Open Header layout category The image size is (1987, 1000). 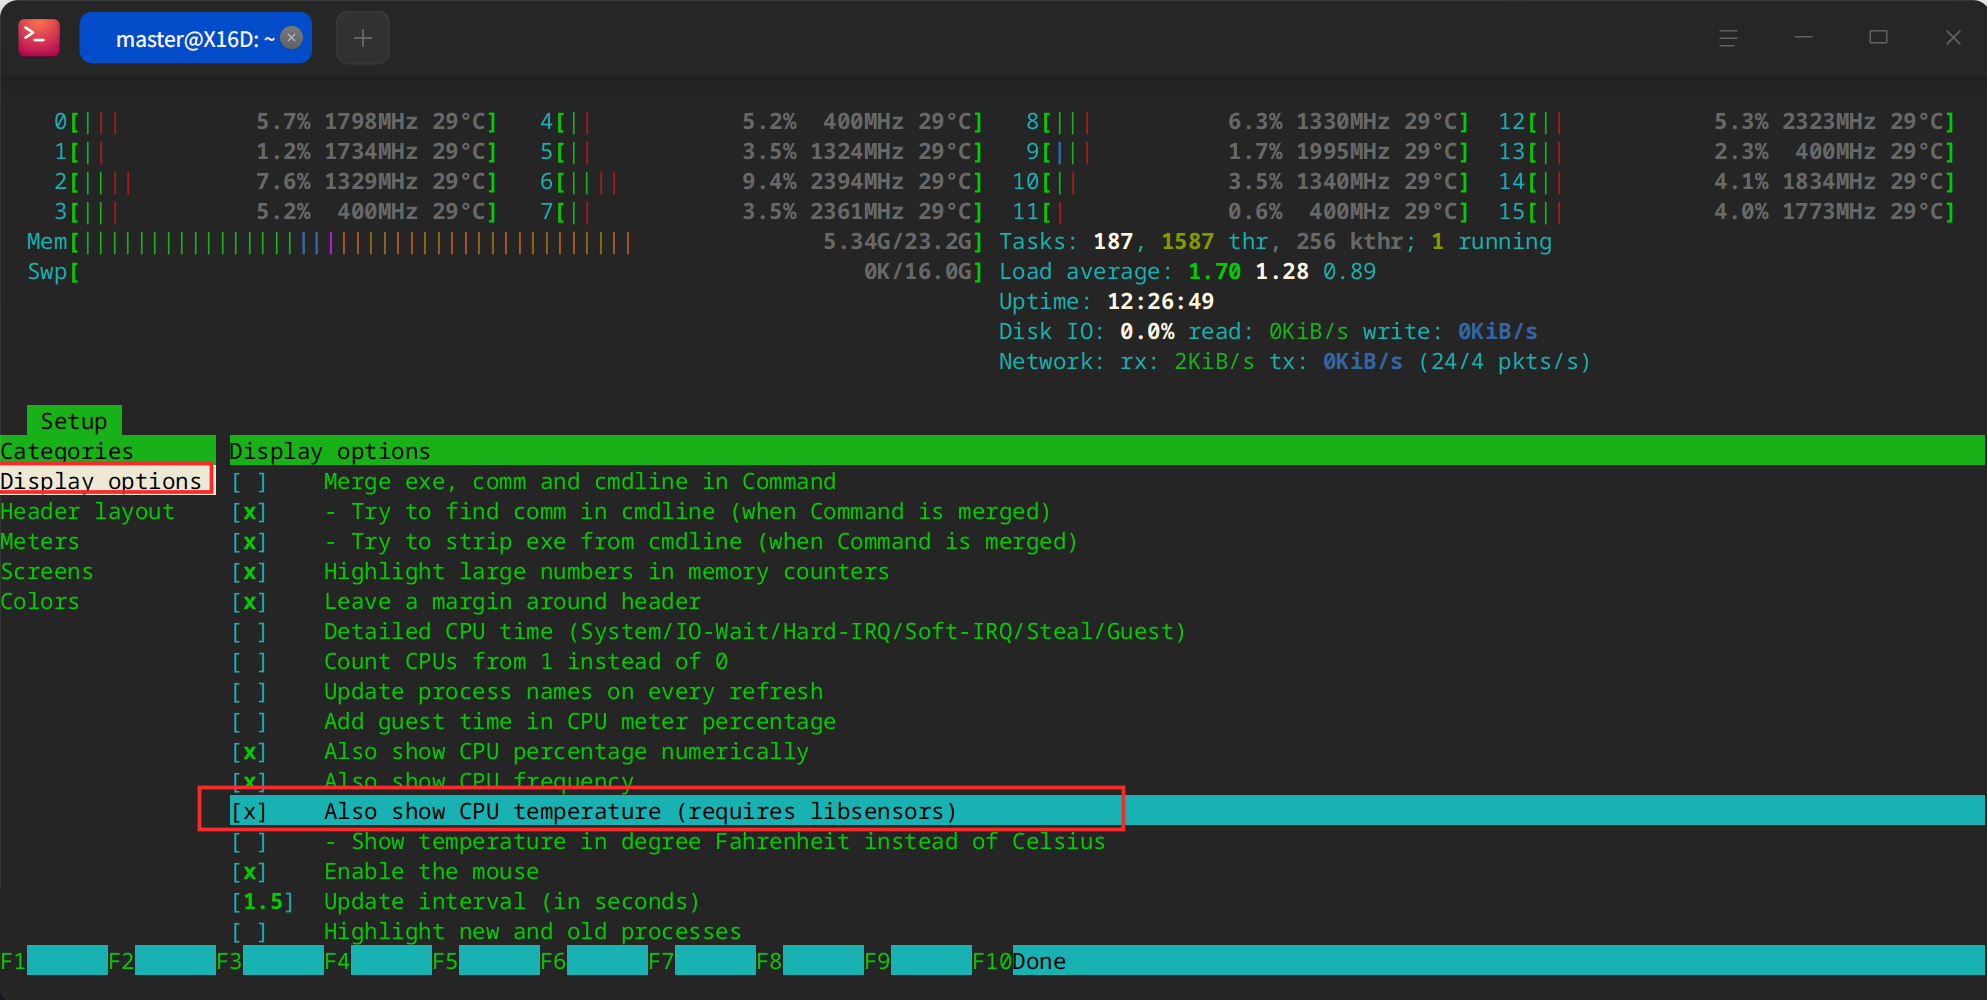click(x=87, y=511)
